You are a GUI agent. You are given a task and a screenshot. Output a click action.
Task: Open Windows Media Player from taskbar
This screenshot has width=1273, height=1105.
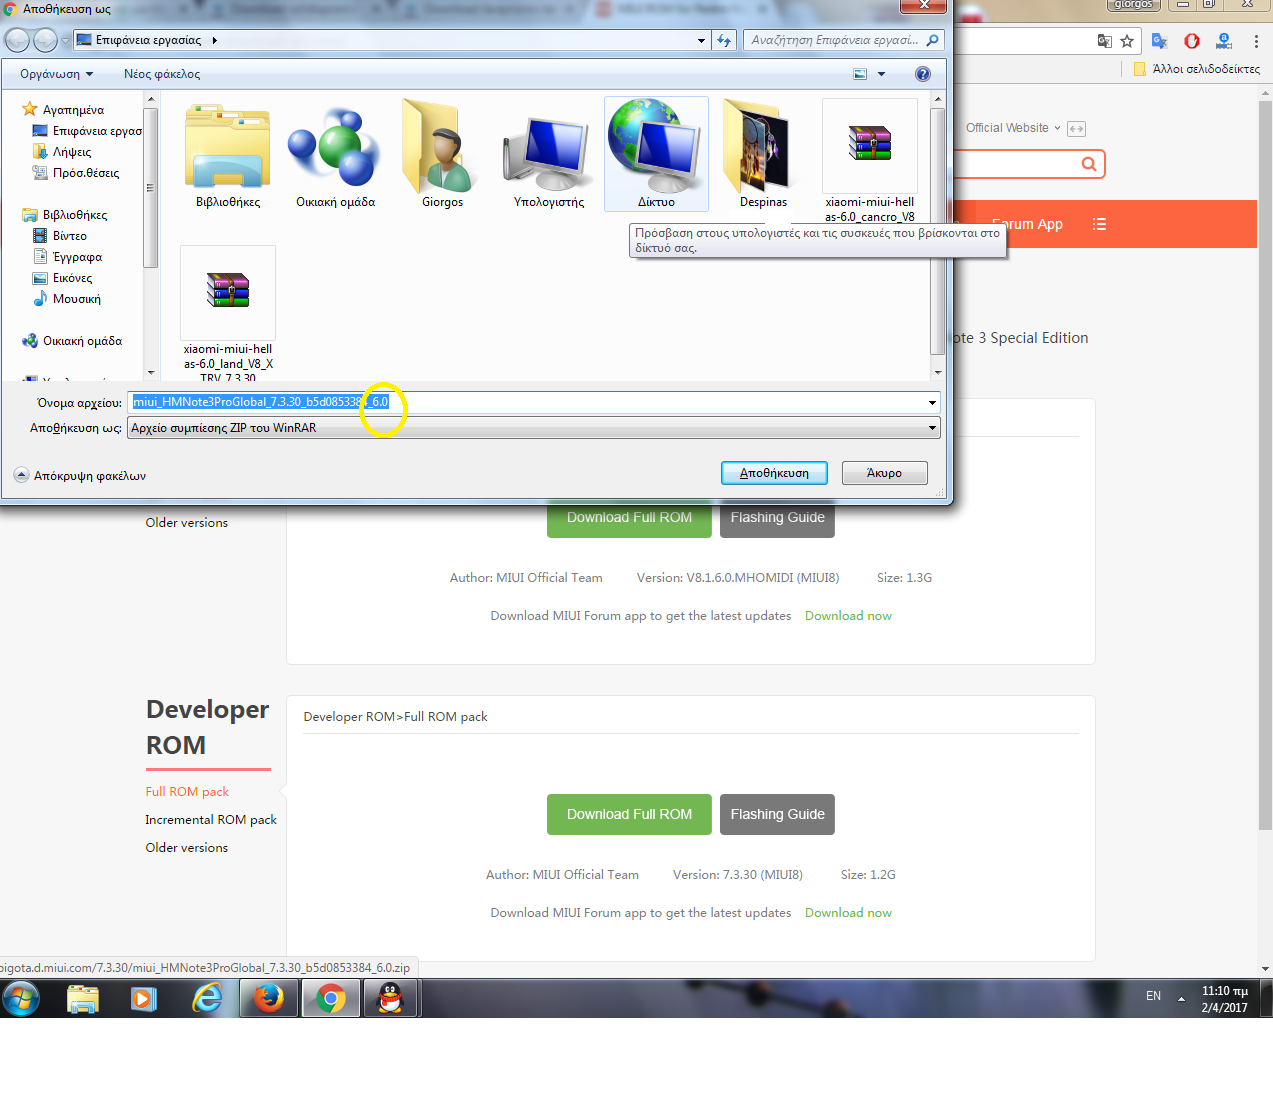(x=145, y=998)
